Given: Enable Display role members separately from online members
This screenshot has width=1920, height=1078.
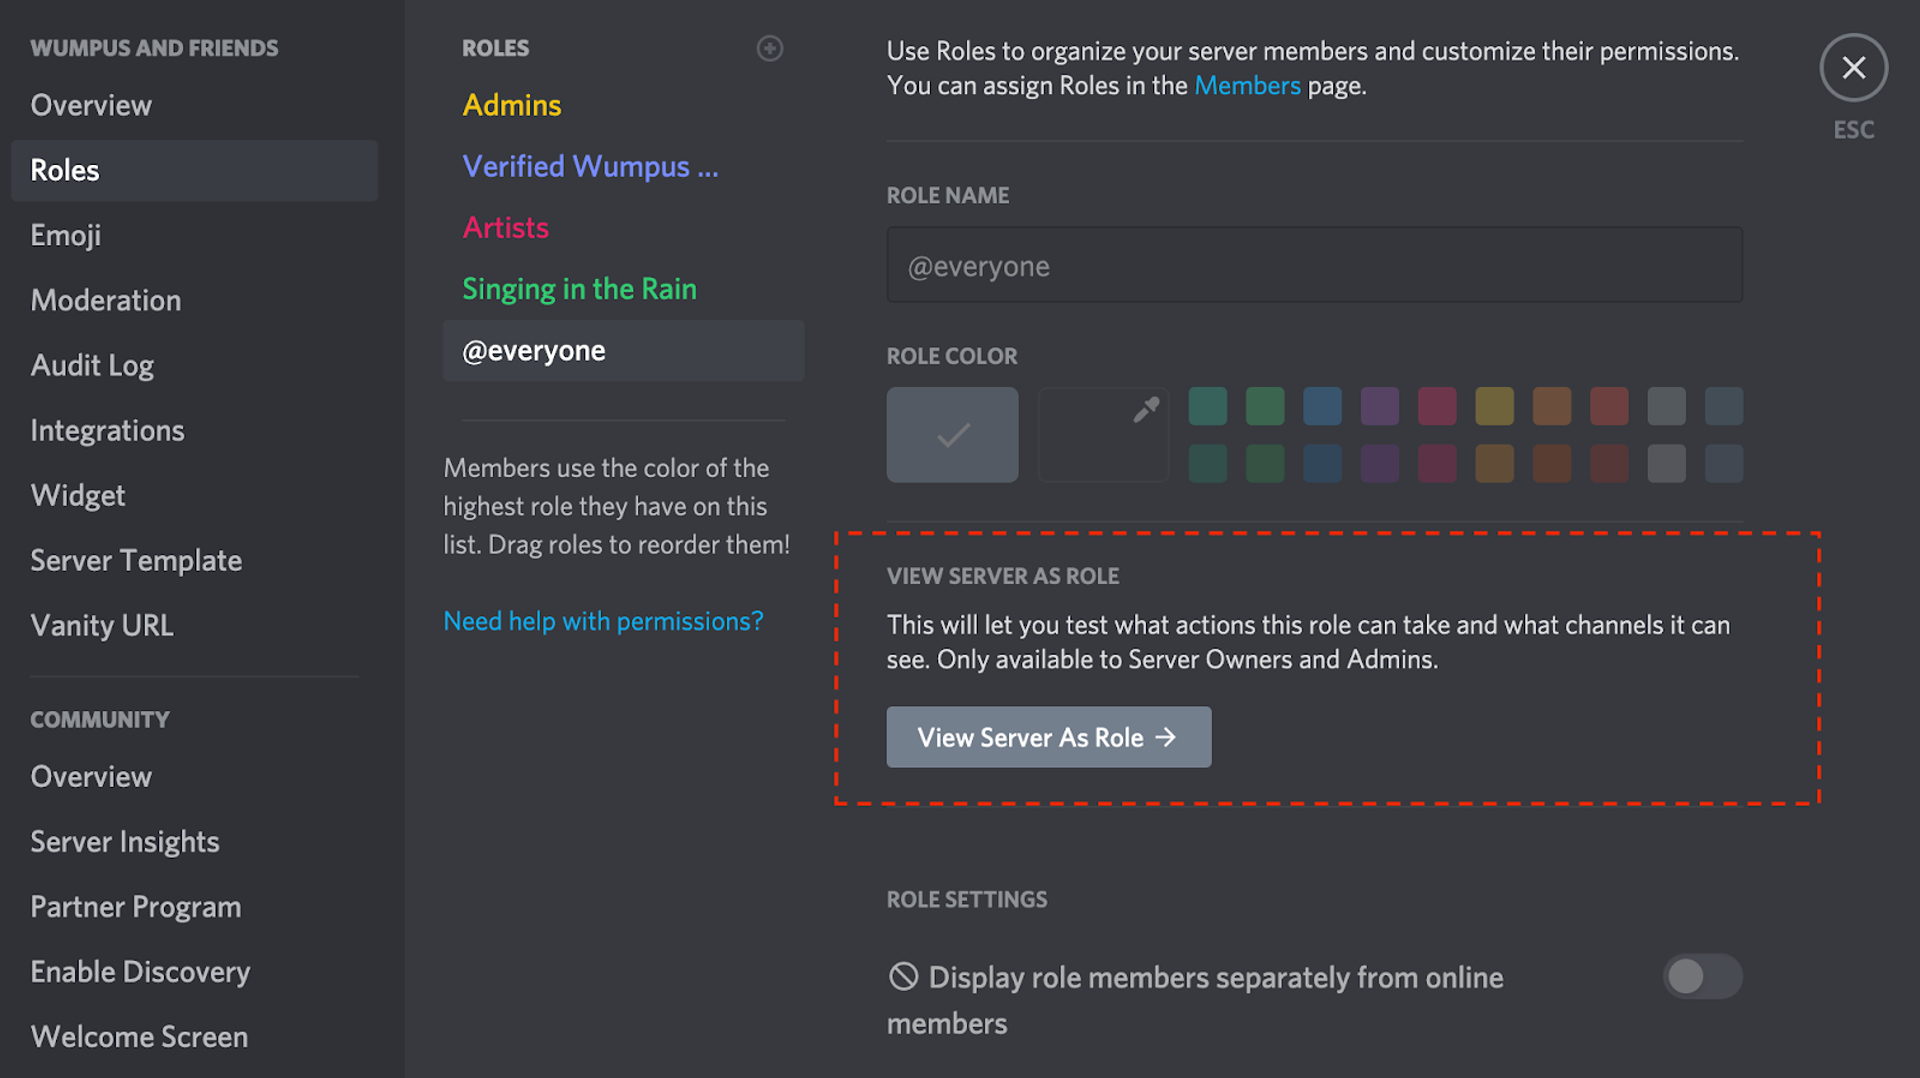Looking at the screenshot, I should [x=1702, y=976].
